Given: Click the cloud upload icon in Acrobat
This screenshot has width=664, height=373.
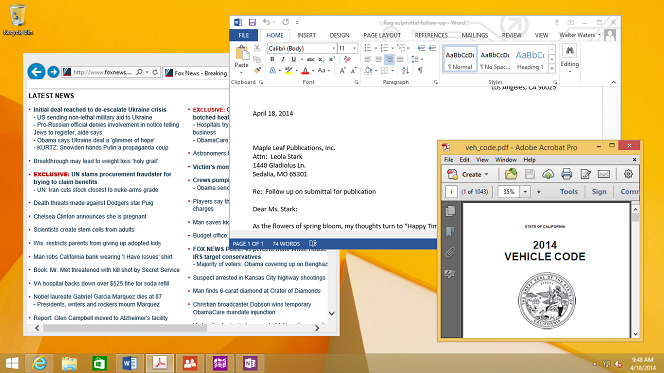Looking at the screenshot, I should [548, 174].
